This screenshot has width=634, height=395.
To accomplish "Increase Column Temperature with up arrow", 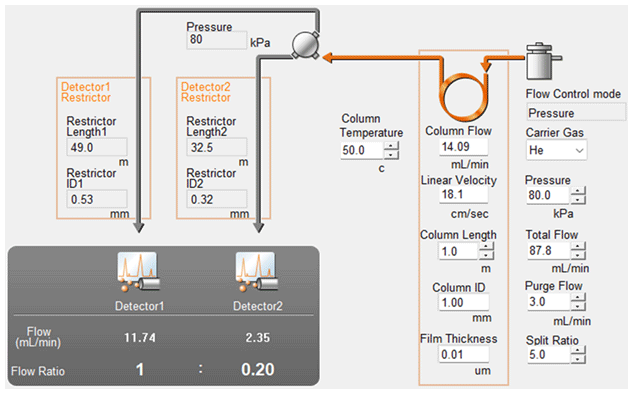I will point(391,146).
